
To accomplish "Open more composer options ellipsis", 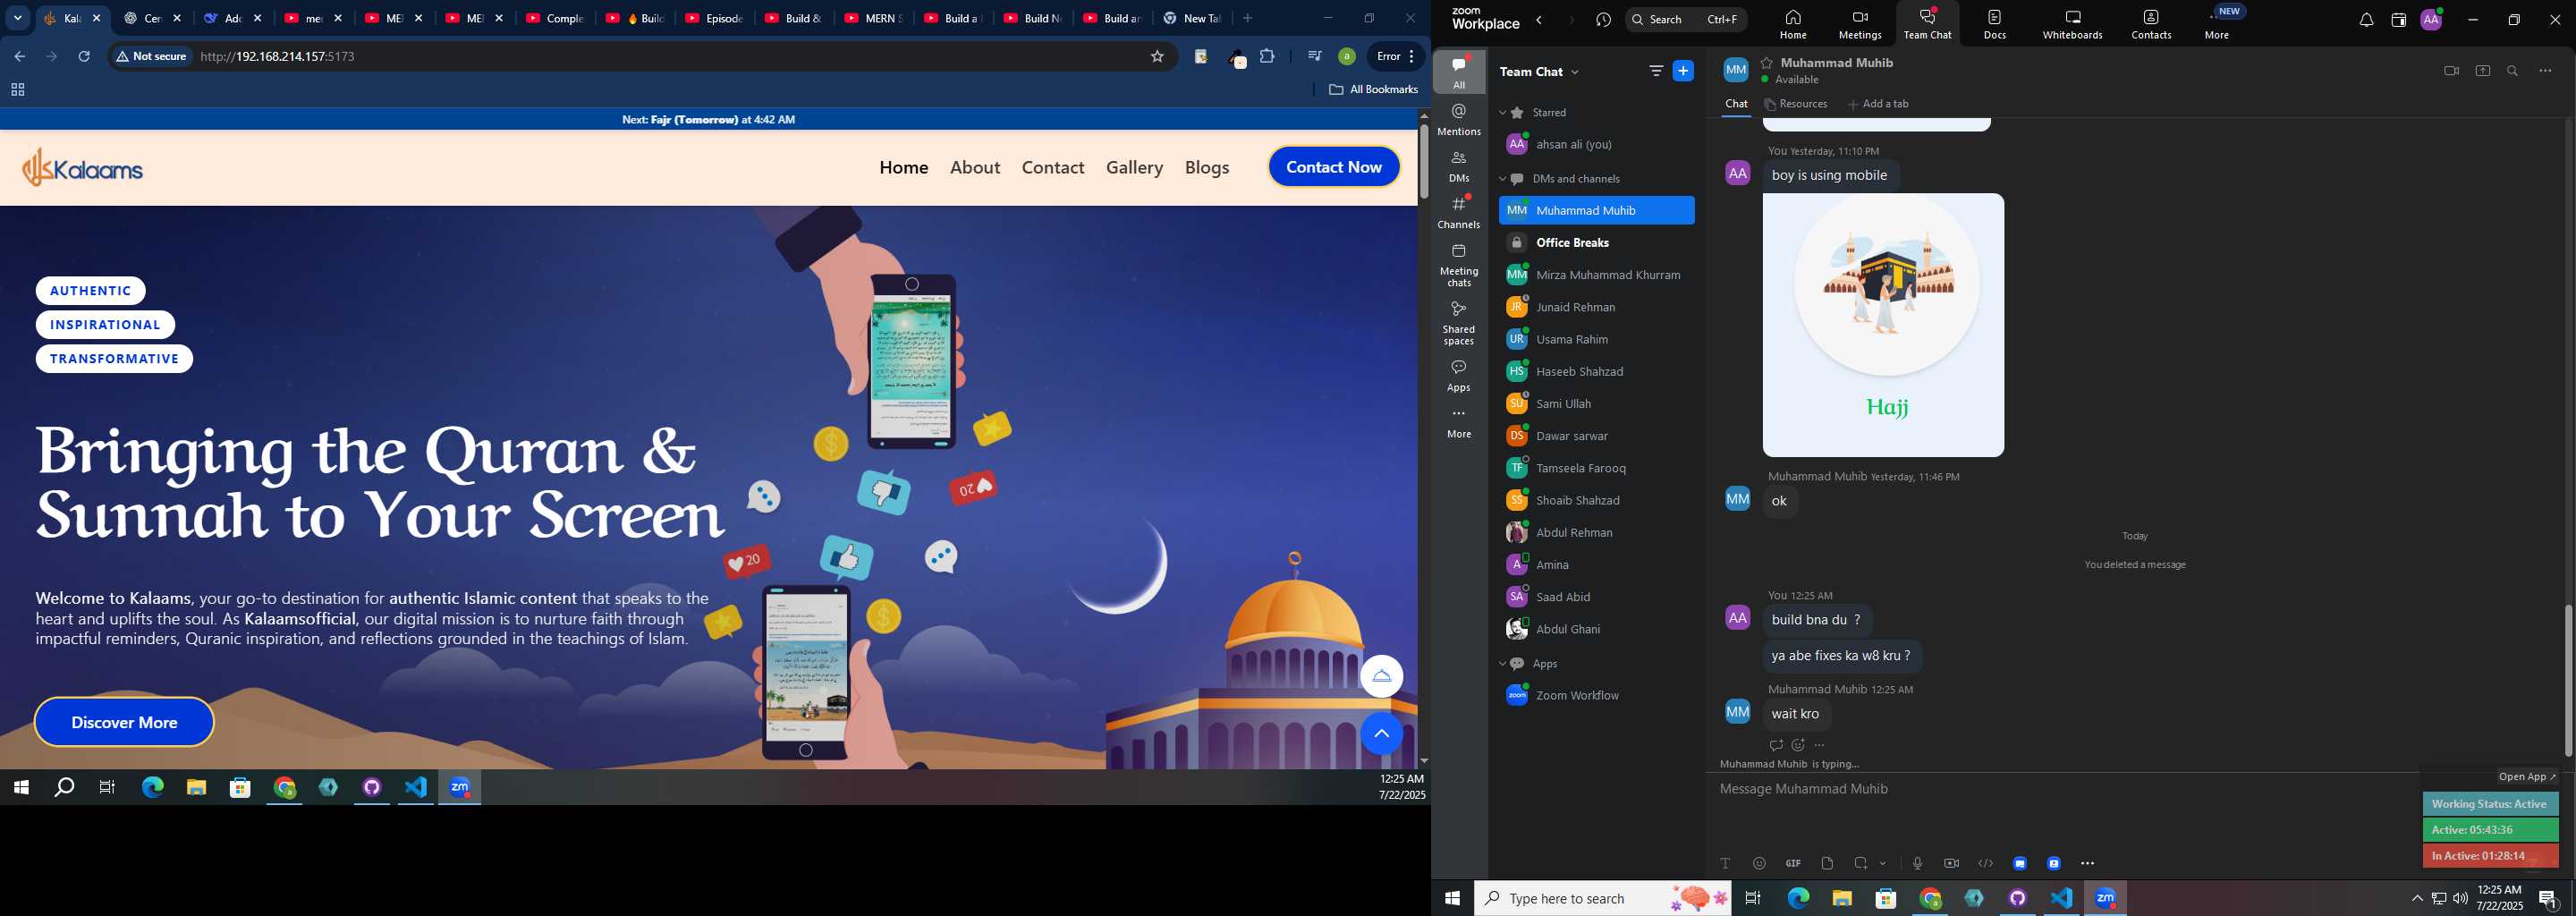I will coord(2088,863).
